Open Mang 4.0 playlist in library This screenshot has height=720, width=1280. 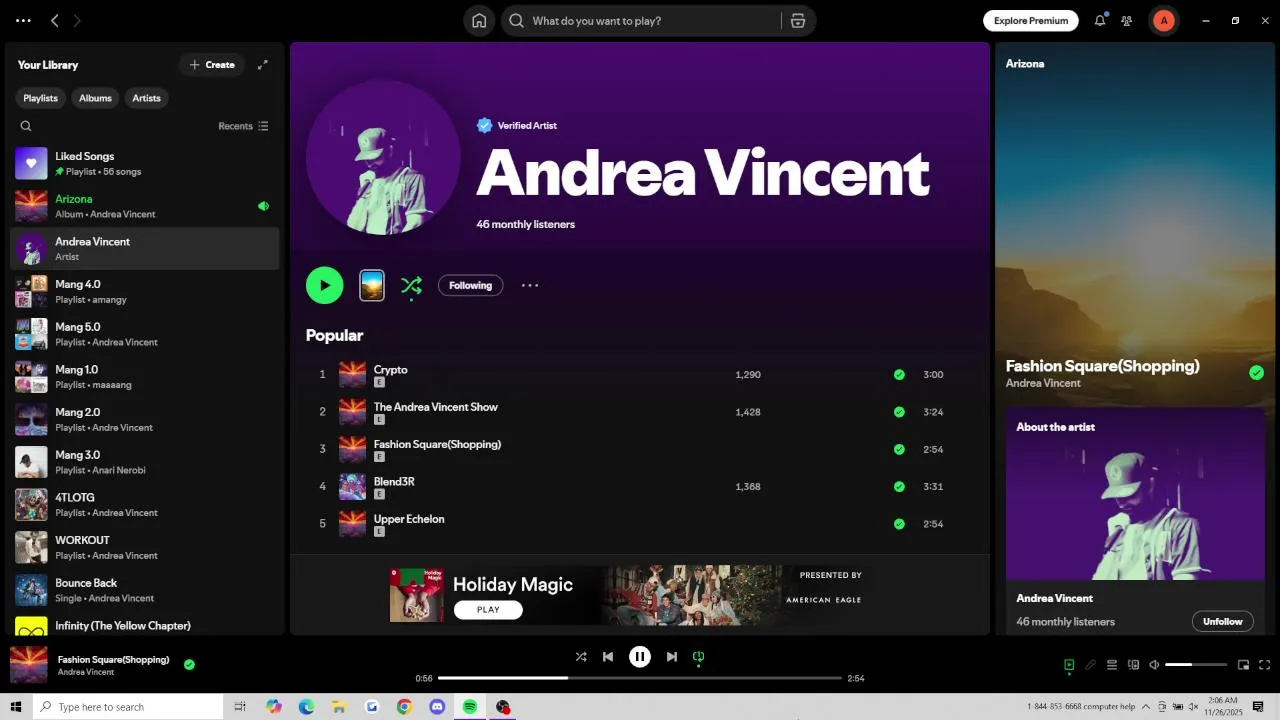(x=145, y=292)
